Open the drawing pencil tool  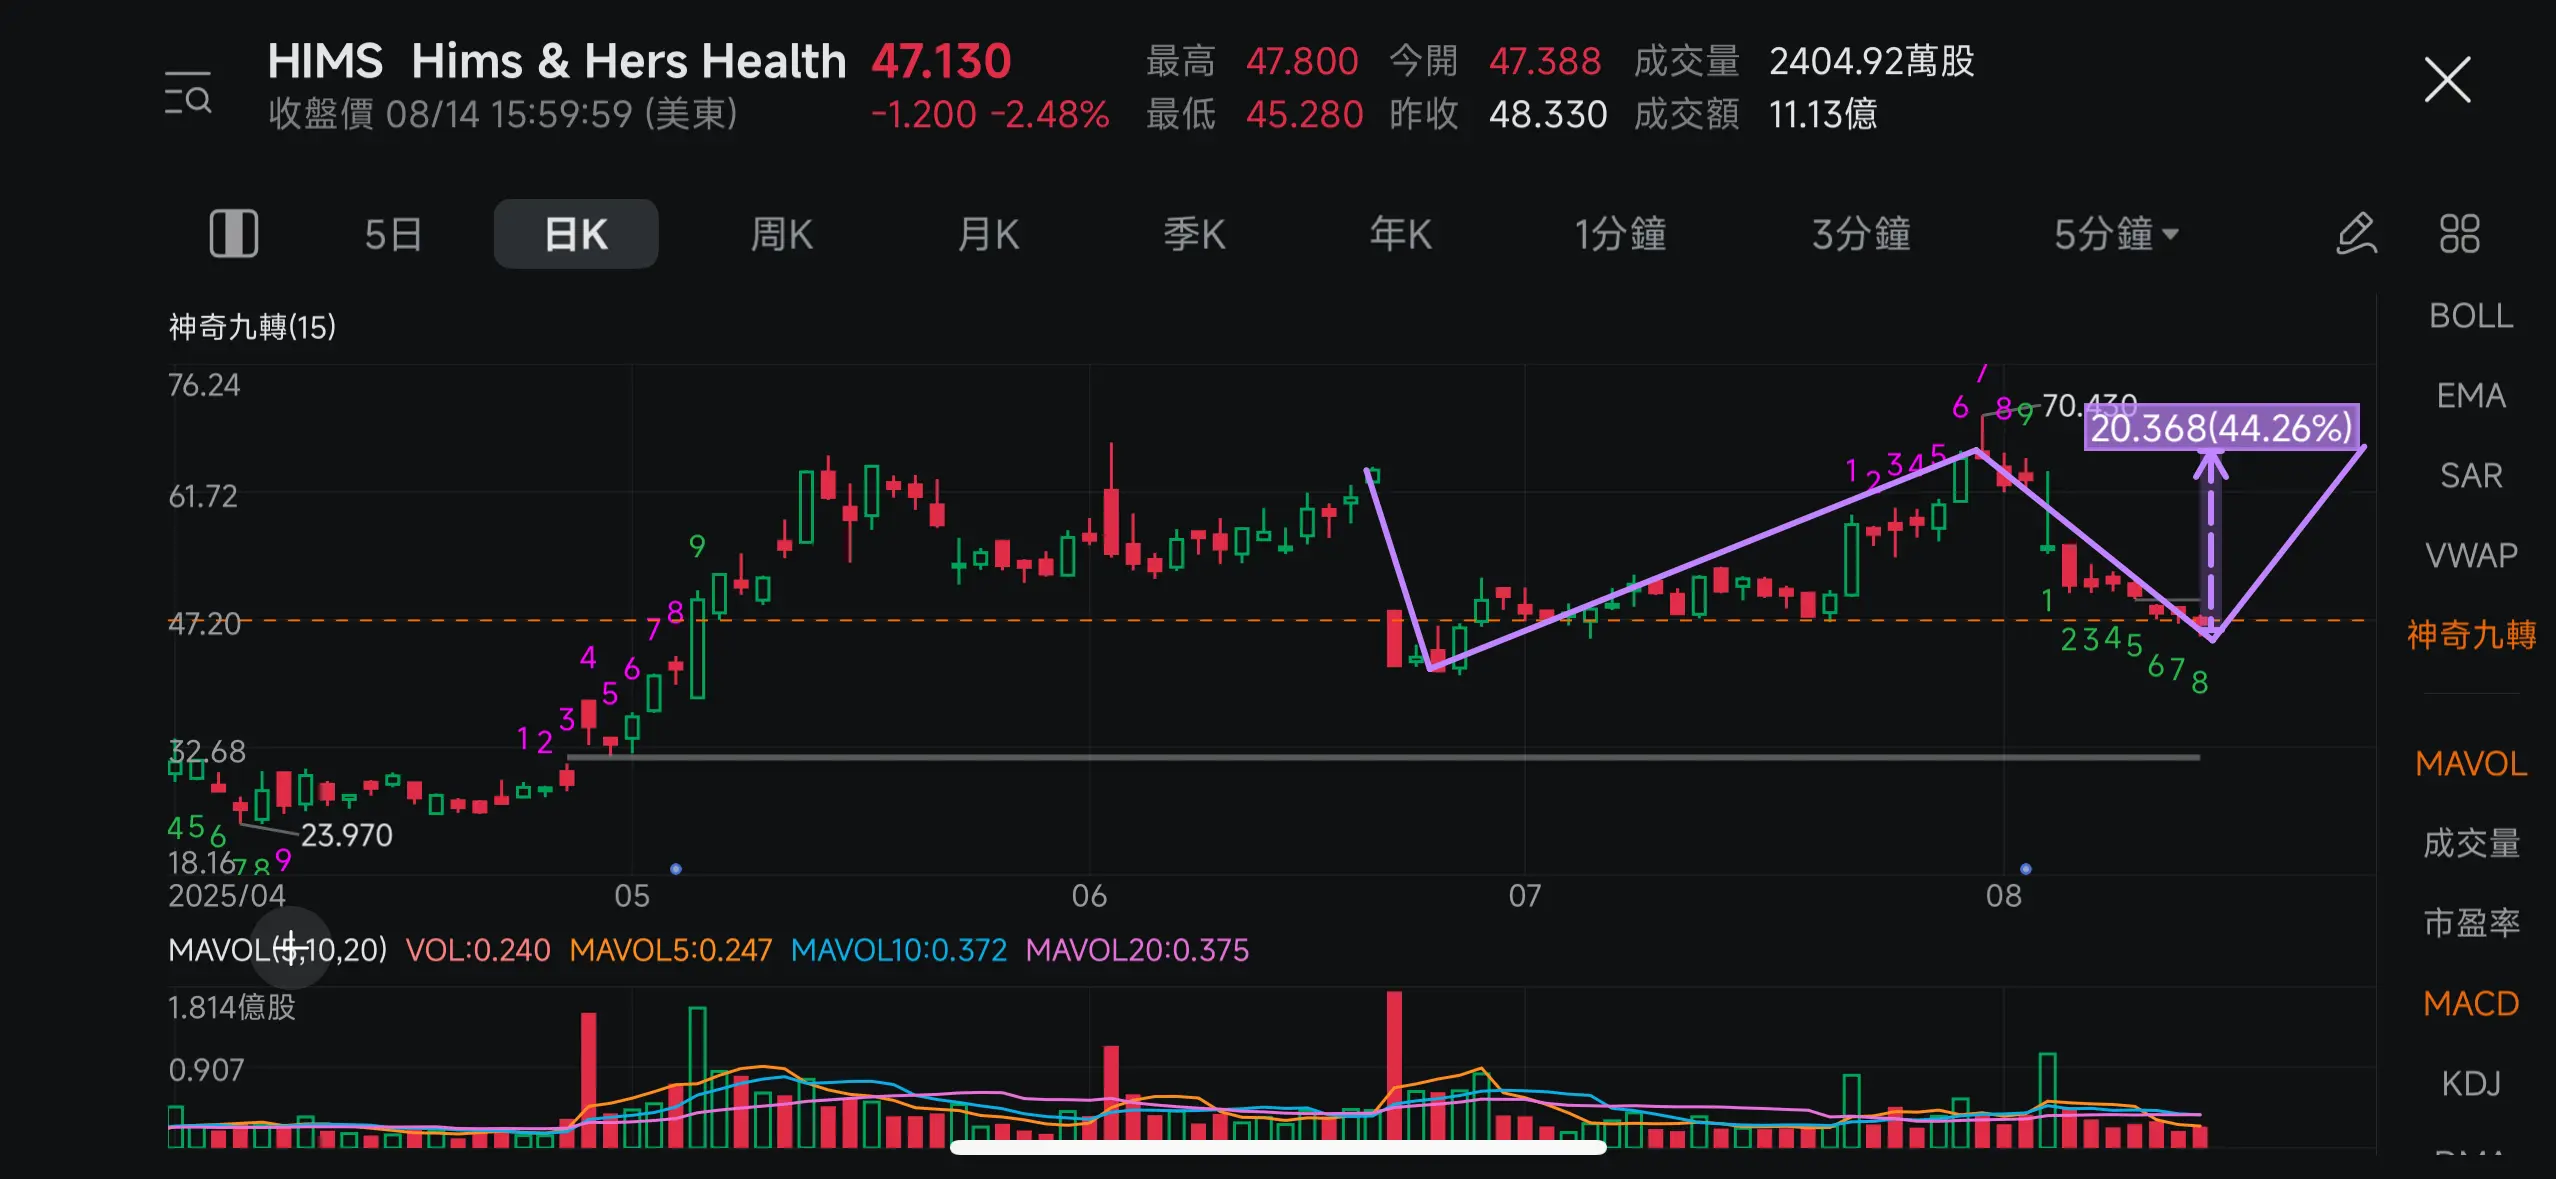(2356, 234)
